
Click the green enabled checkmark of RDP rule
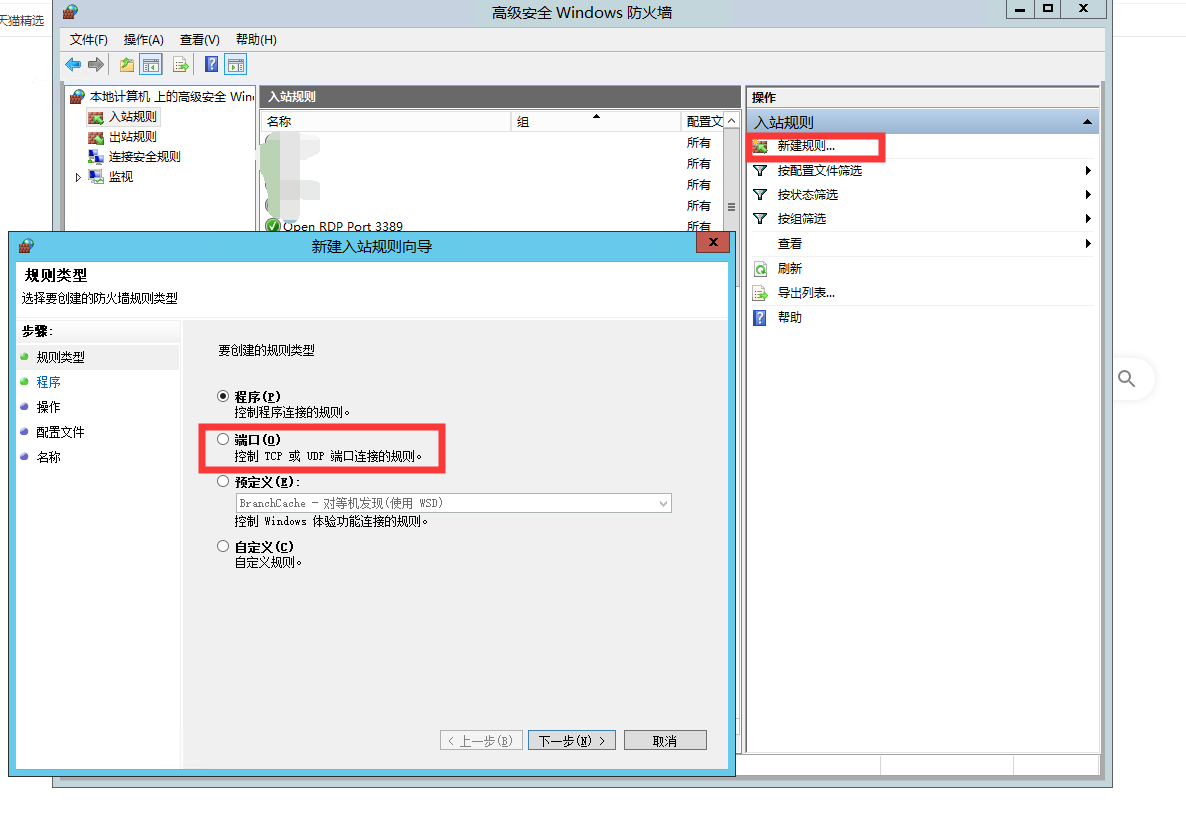[272, 225]
